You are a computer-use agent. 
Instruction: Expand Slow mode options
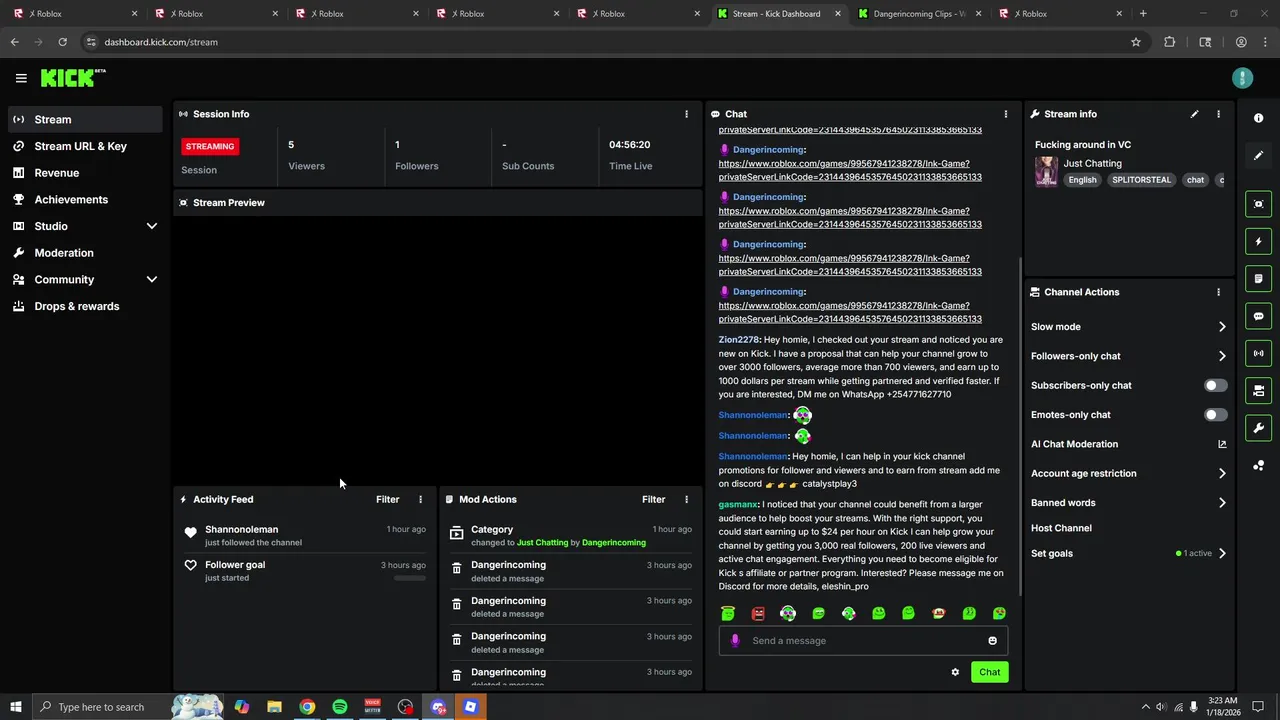[1222, 327]
